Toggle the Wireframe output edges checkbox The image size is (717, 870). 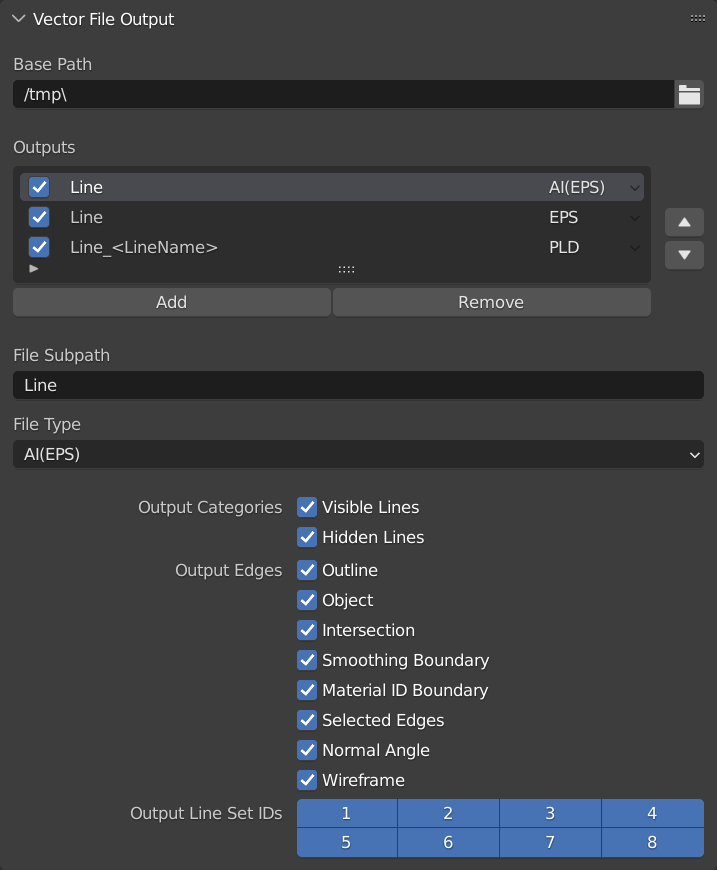coord(307,780)
